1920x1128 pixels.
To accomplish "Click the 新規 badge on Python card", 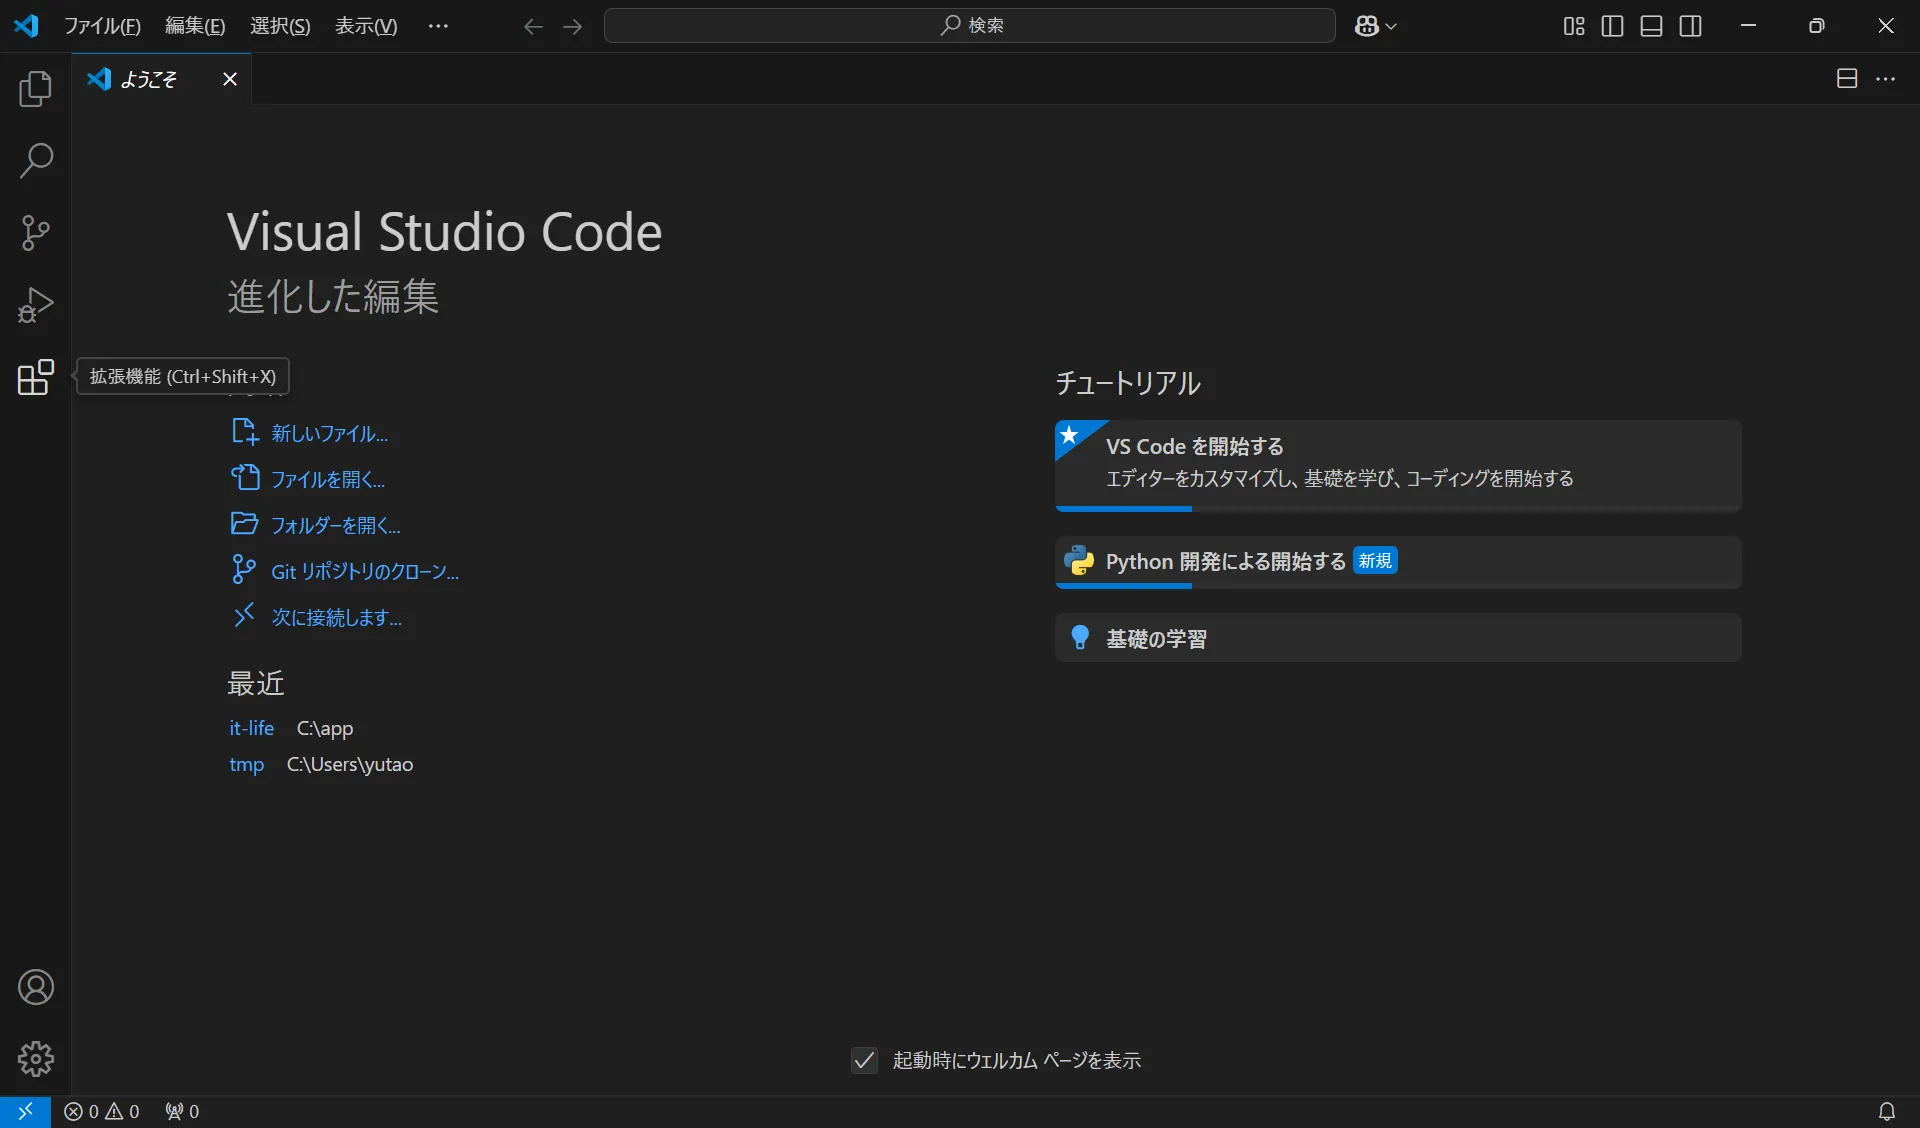I will point(1375,561).
